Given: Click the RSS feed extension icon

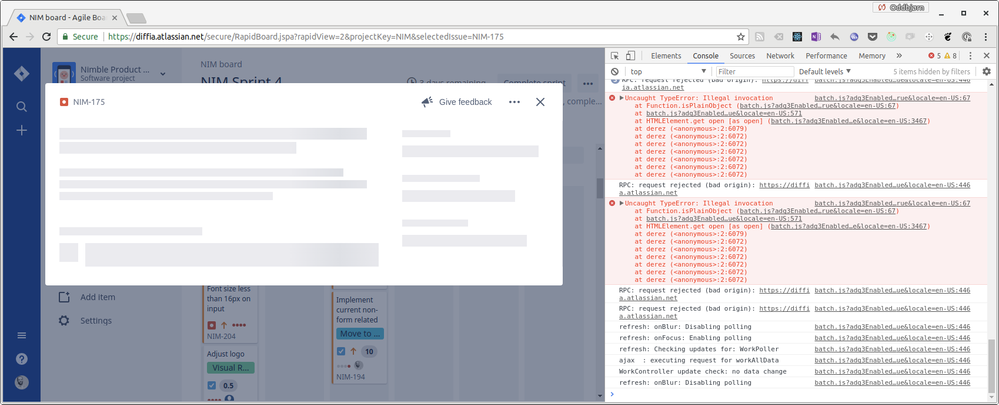Looking at the screenshot, I should (x=759, y=37).
